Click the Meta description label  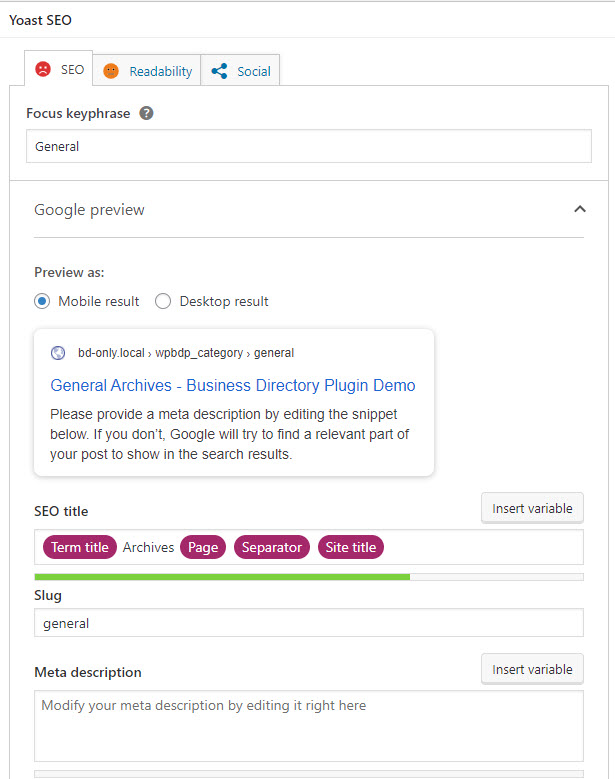[88, 672]
